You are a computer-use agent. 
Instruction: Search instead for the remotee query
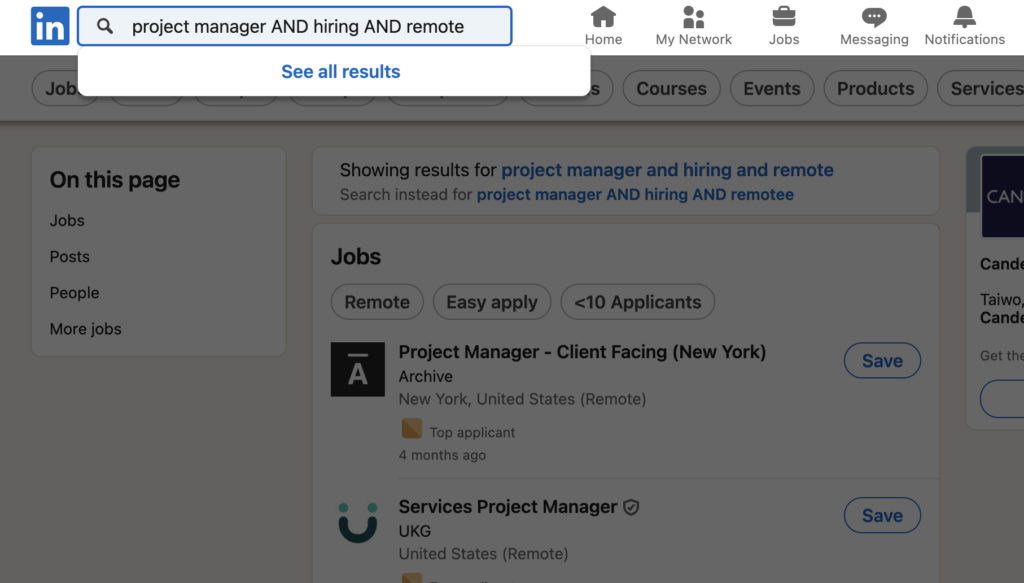point(635,195)
